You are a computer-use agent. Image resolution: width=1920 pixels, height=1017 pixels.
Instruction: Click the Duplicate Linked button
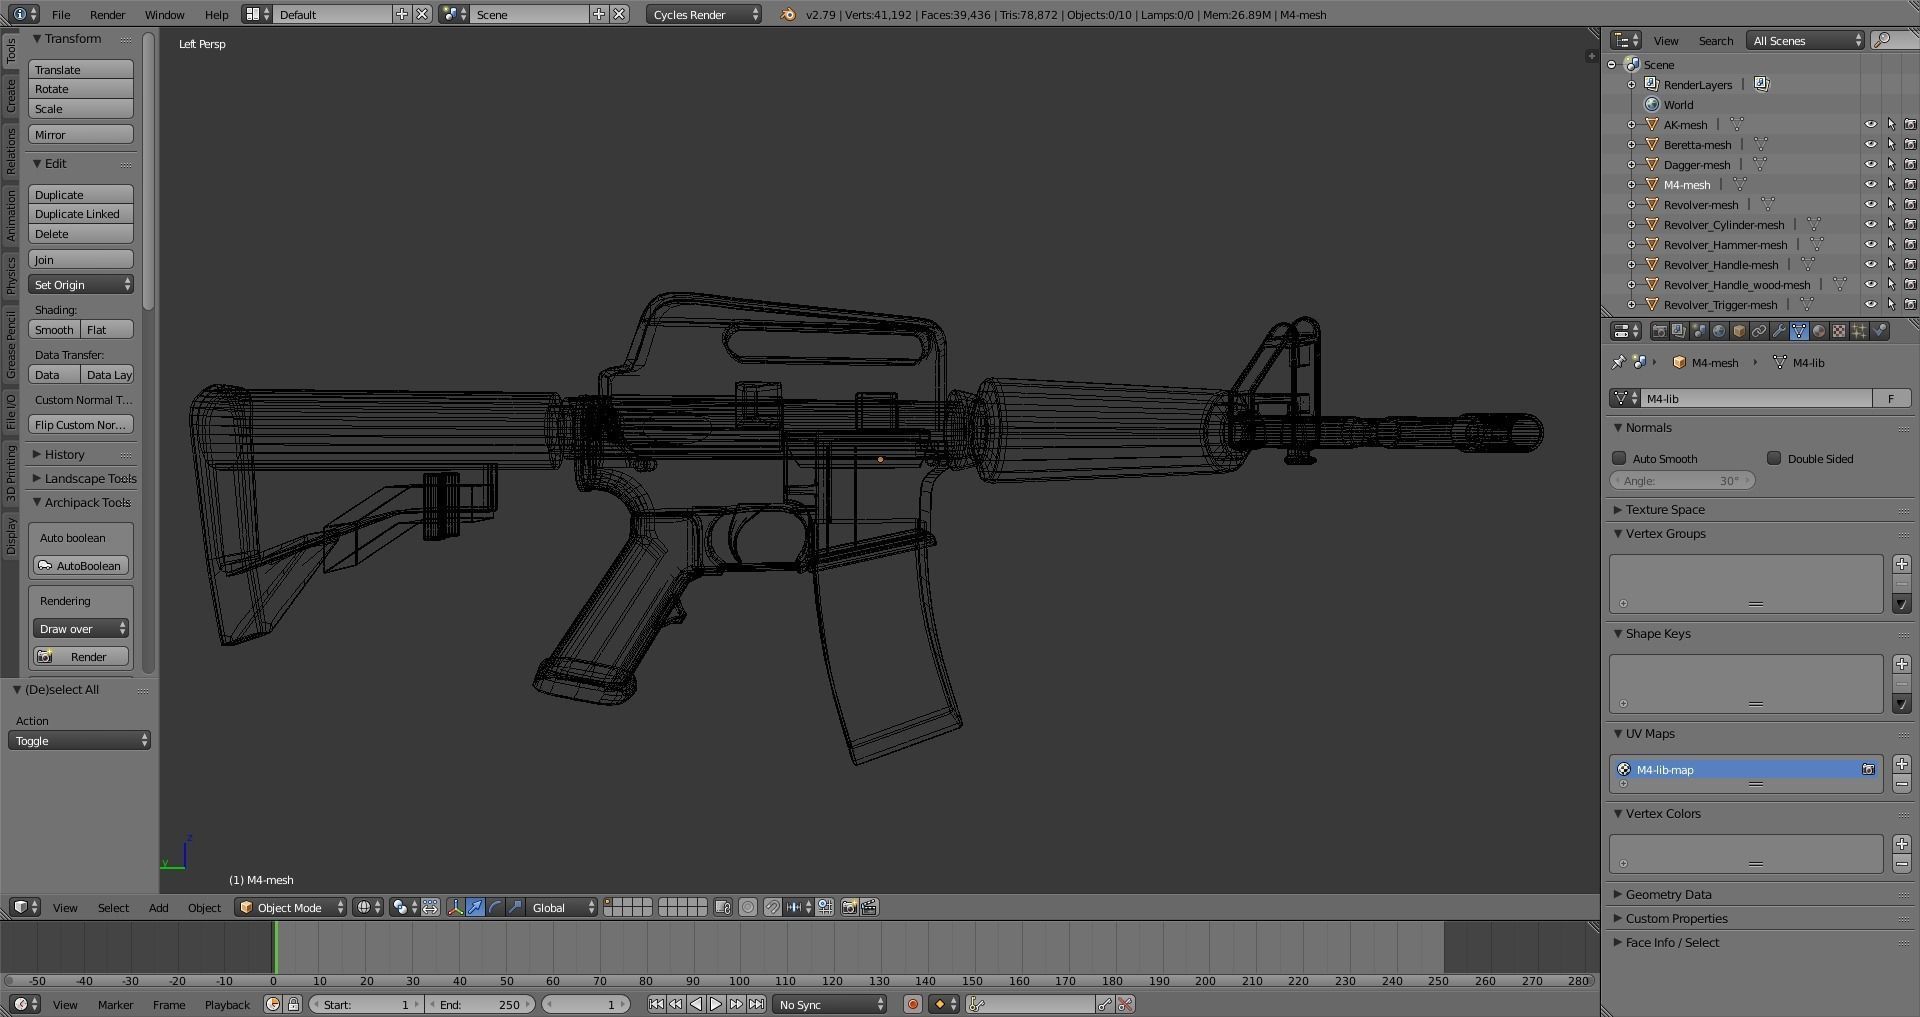click(81, 214)
